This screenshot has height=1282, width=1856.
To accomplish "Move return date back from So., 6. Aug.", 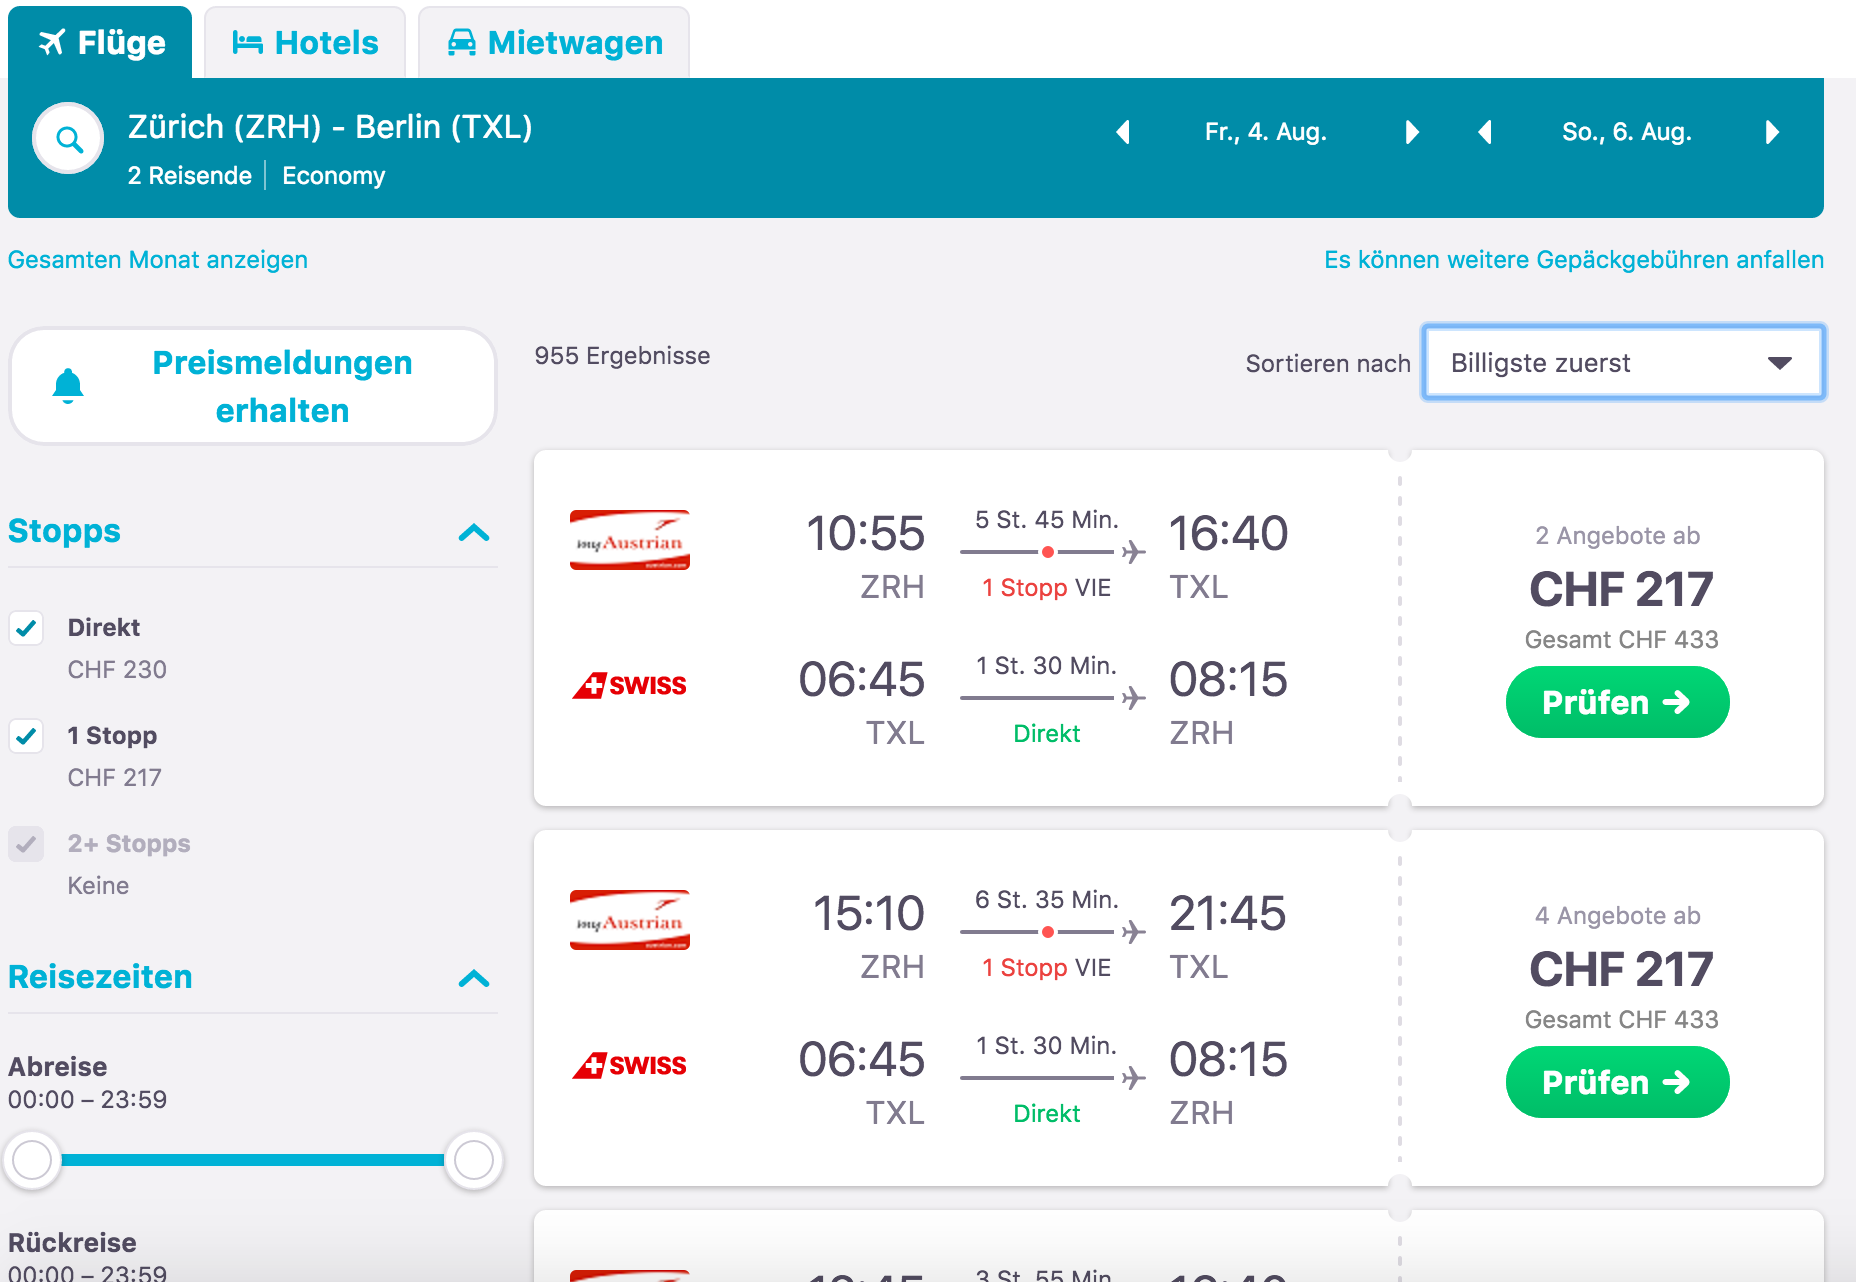I will pyautogui.click(x=1485, y=132).
